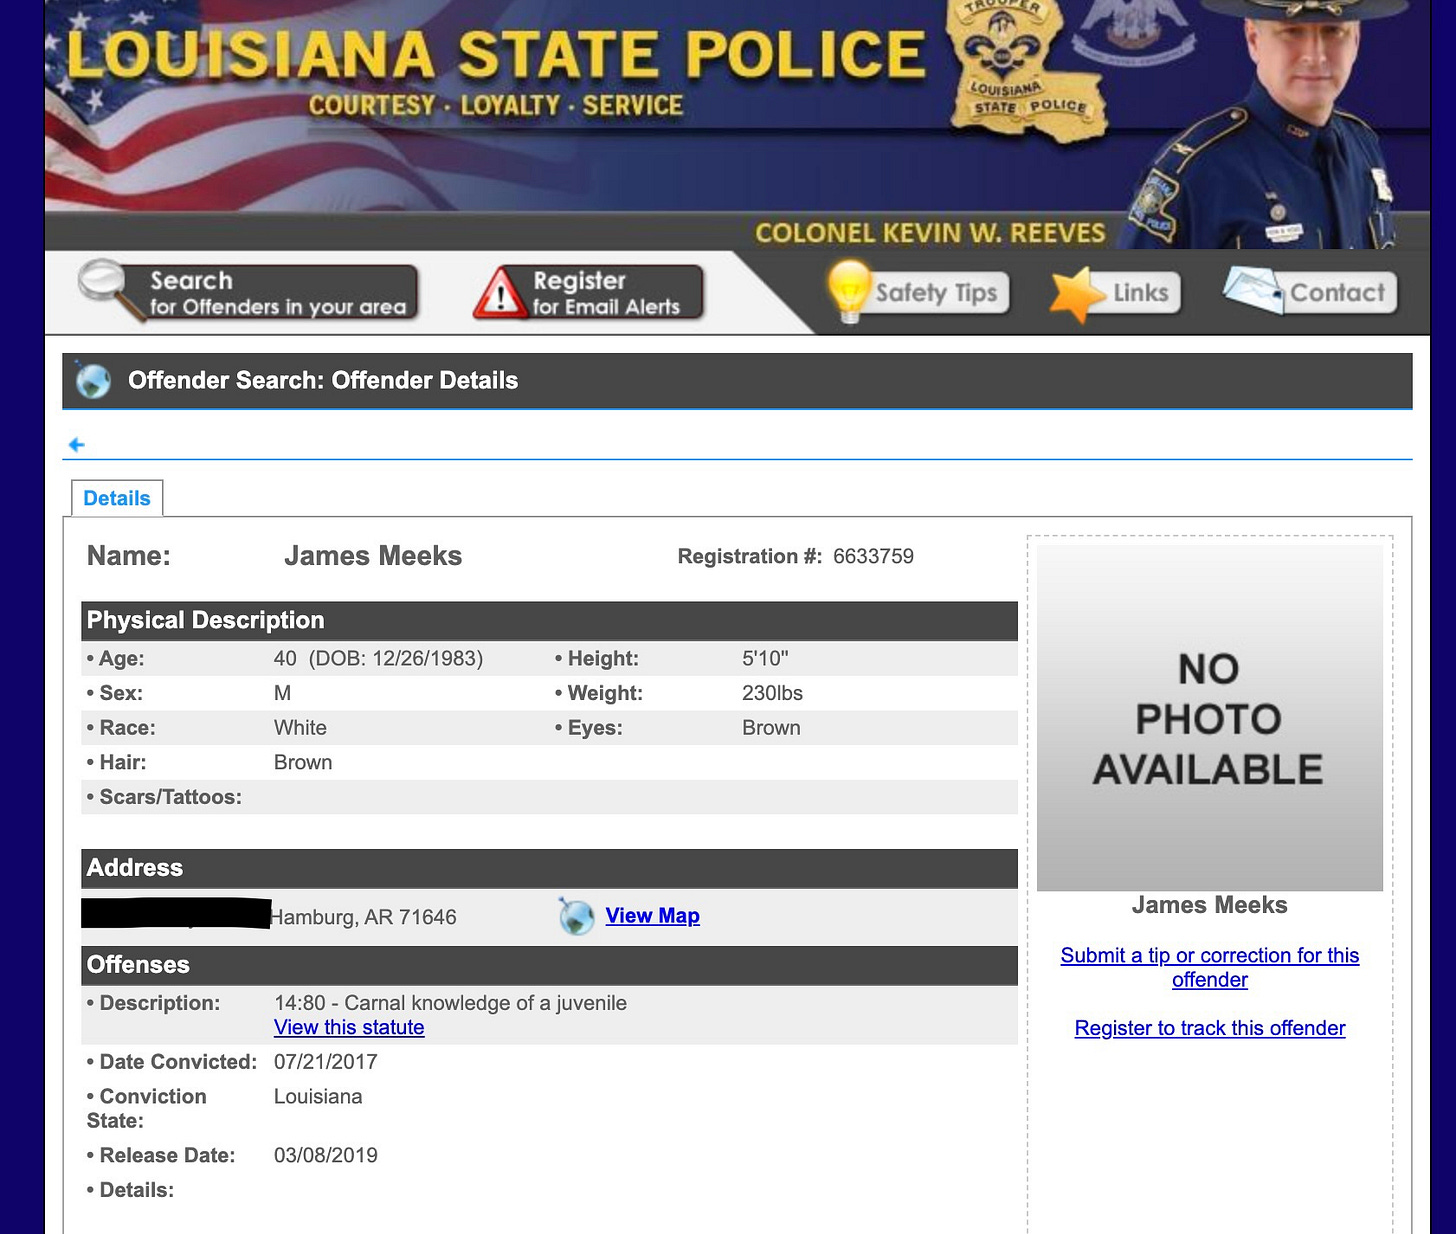Click the Eyes value Brown
The image size is (1456, 1234).
click(x=771, y=728)
